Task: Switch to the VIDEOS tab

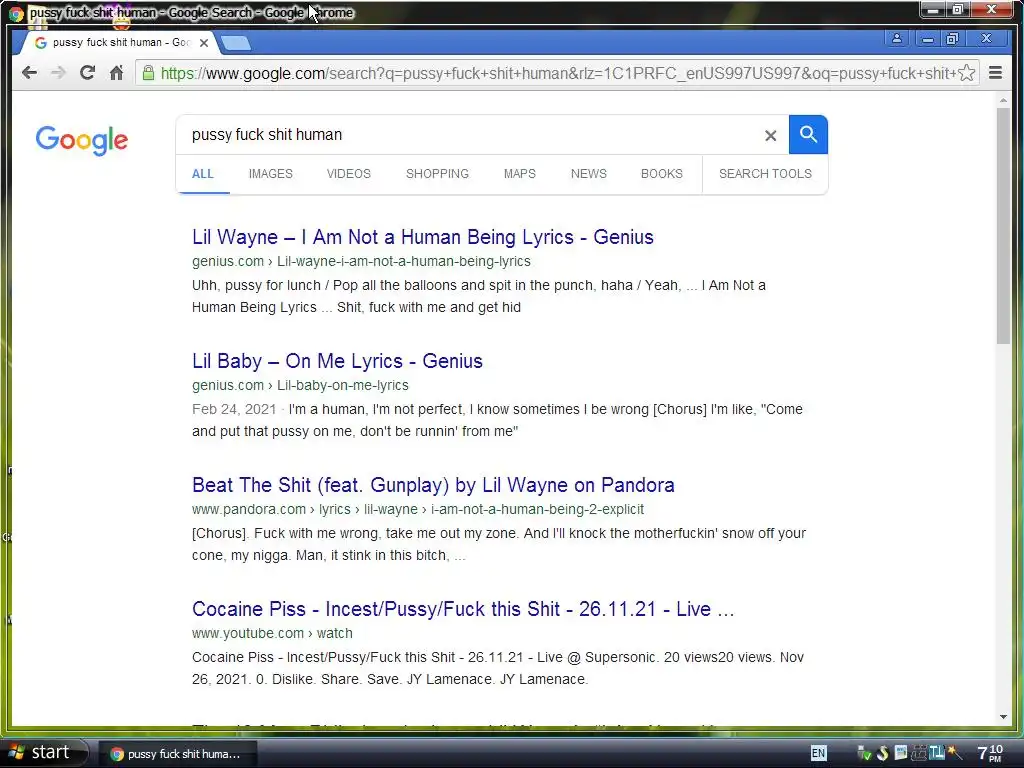Action: (349, 174)
